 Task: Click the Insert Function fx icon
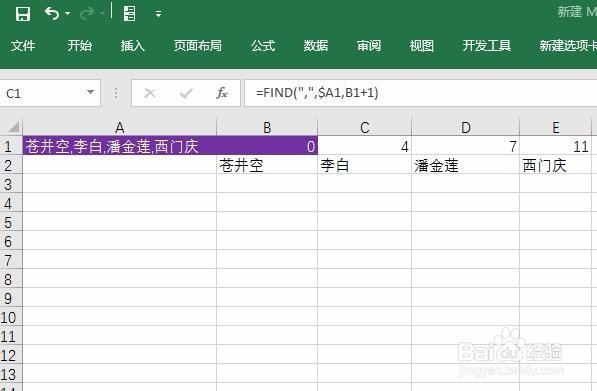click(222, 93)
